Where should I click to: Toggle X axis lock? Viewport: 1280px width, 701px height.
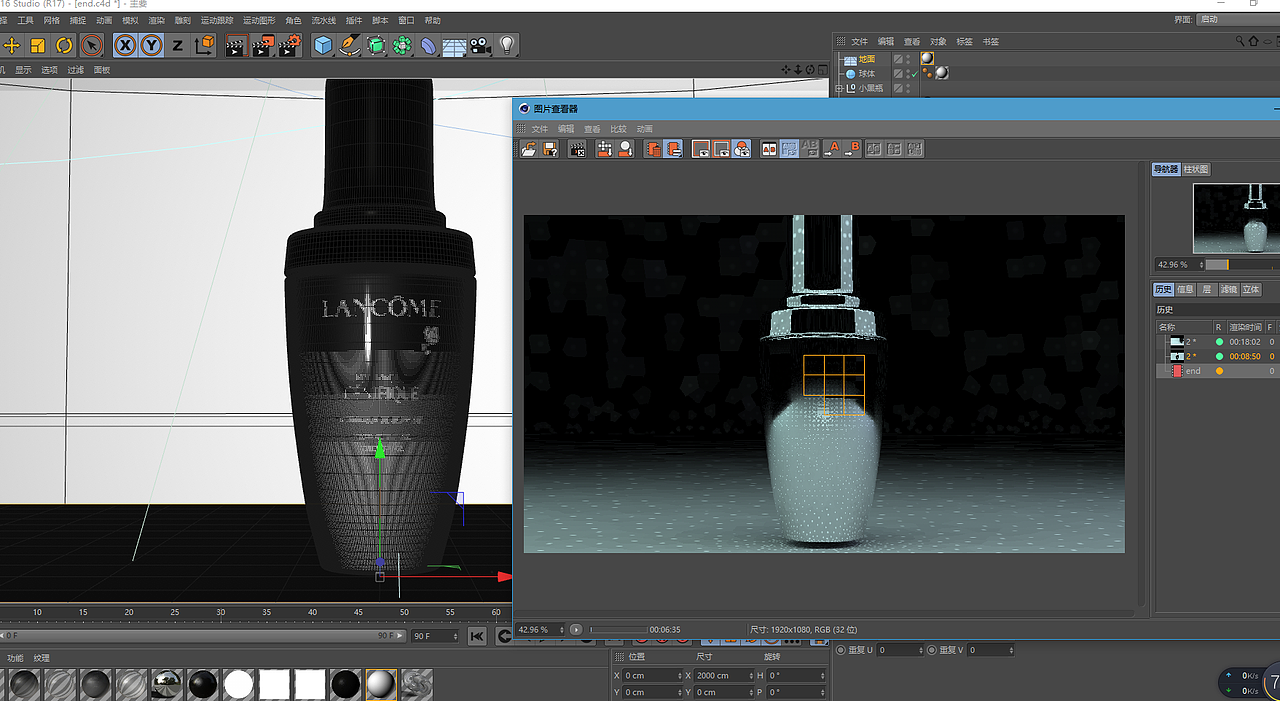125,45
